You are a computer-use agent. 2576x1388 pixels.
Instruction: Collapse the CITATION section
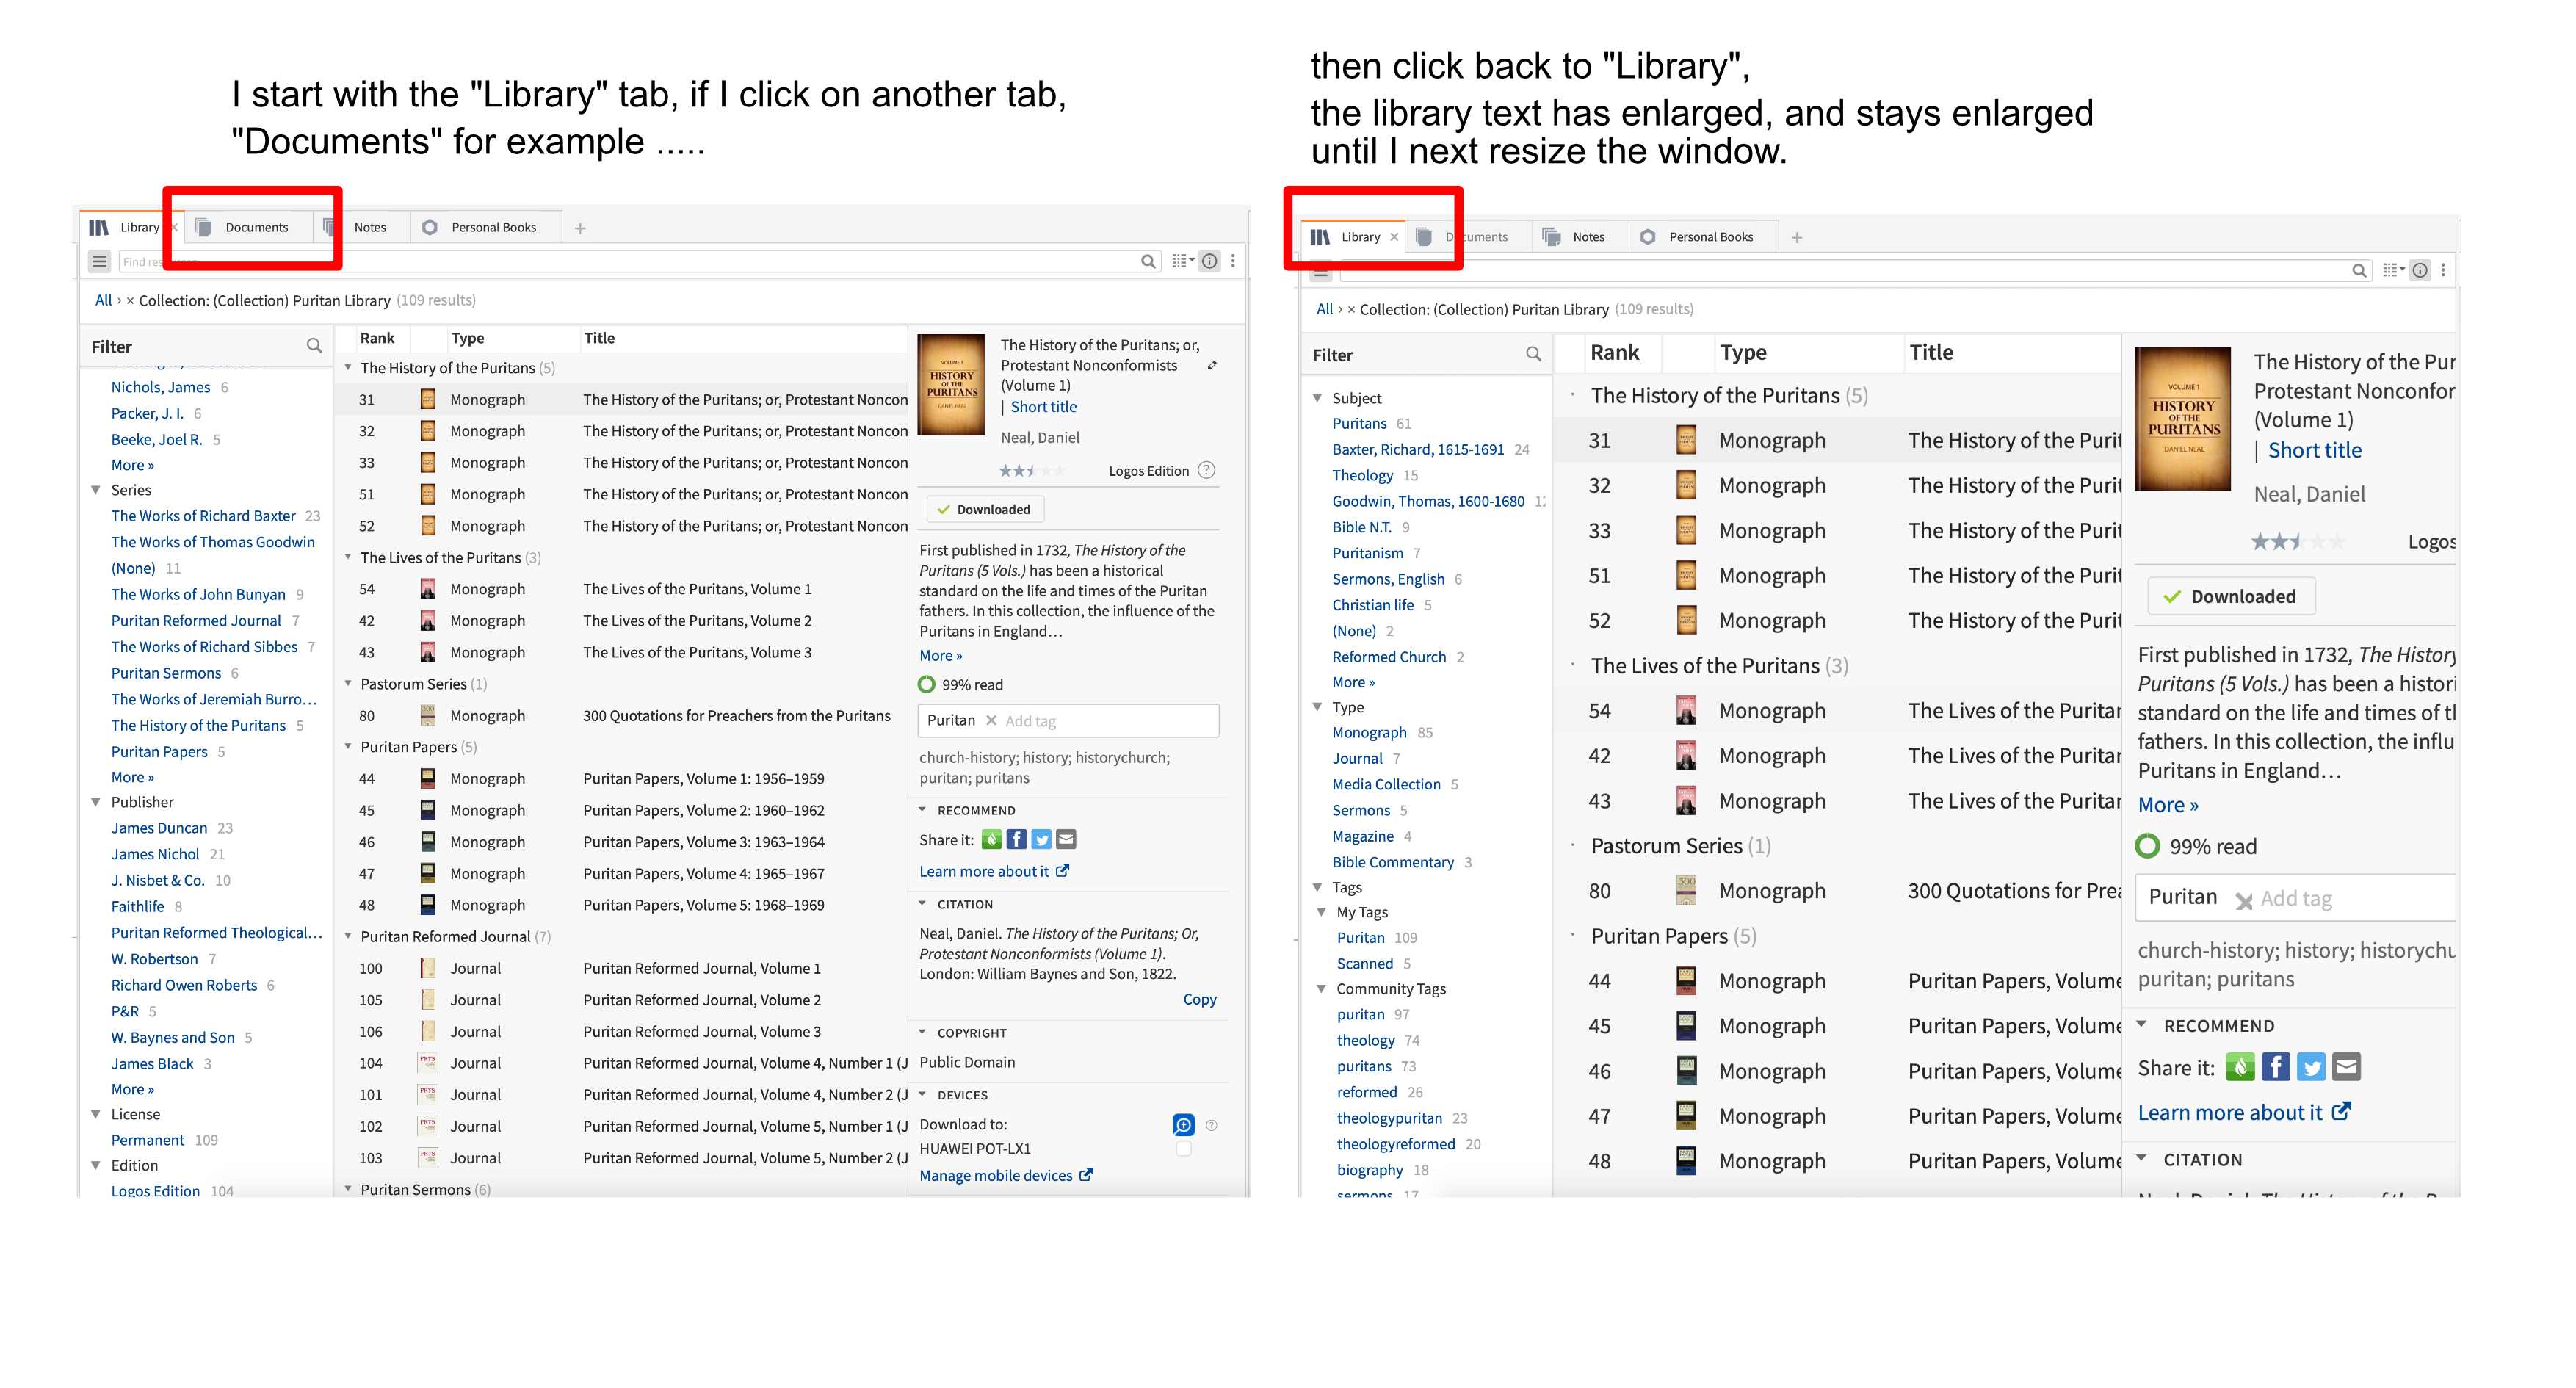coord(922,903)
